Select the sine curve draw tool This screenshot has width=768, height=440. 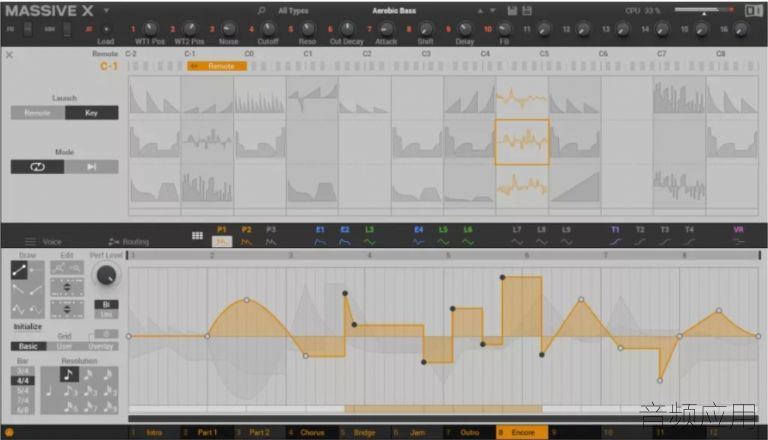[19, 309]
